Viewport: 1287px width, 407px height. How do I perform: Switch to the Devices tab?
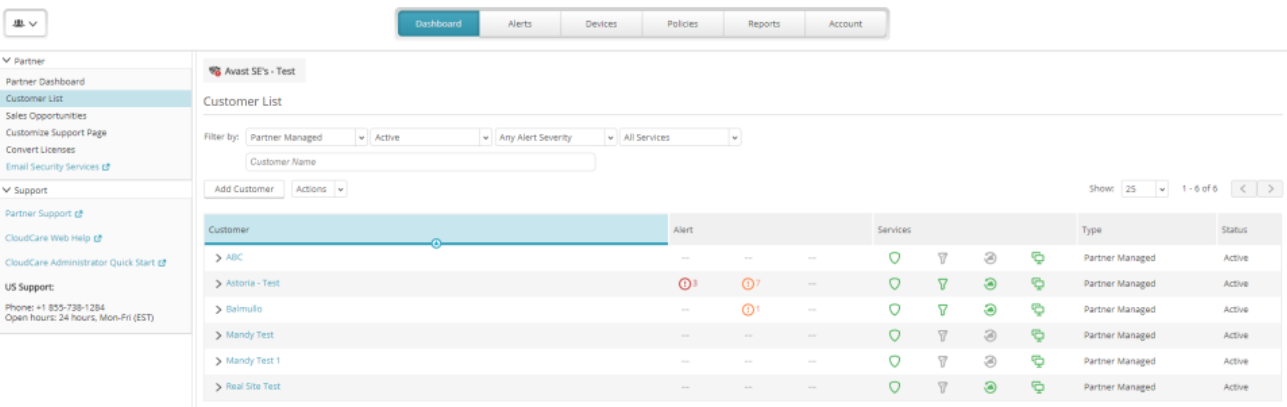tap(601, 24)
